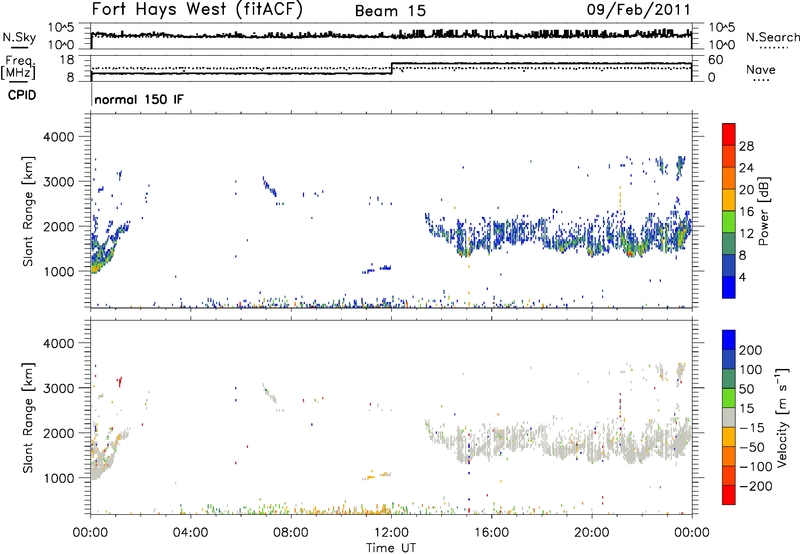
Task: Click the "Beam 15" label
Action: point(390,11)
